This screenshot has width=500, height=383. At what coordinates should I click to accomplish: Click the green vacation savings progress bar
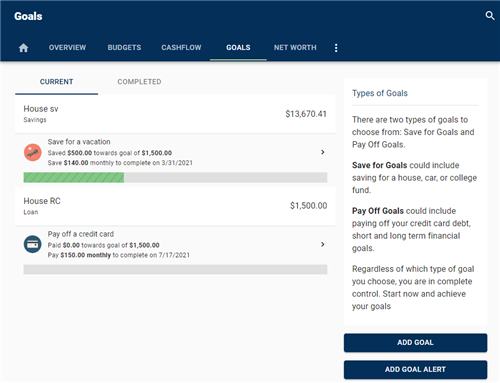click(175, 177)
